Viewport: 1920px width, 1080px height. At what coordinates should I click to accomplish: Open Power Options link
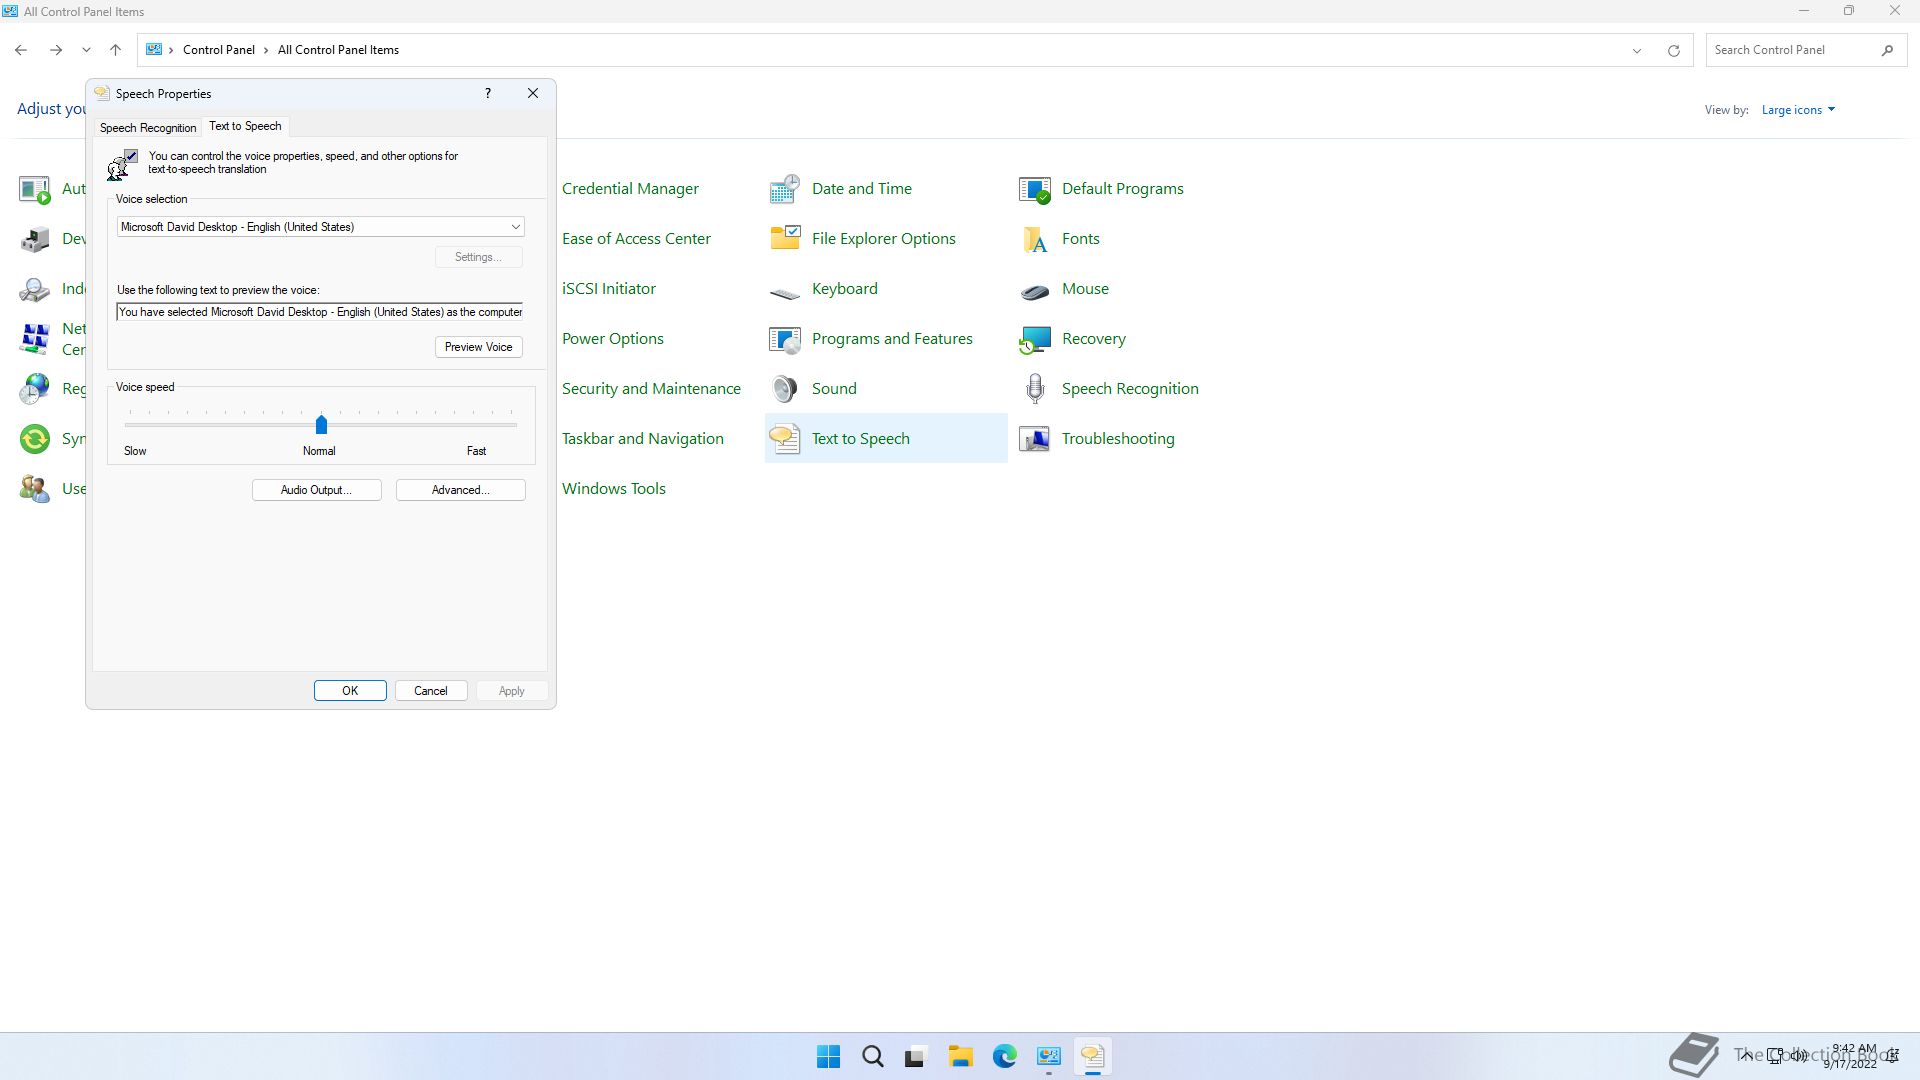tap(613, 338)
